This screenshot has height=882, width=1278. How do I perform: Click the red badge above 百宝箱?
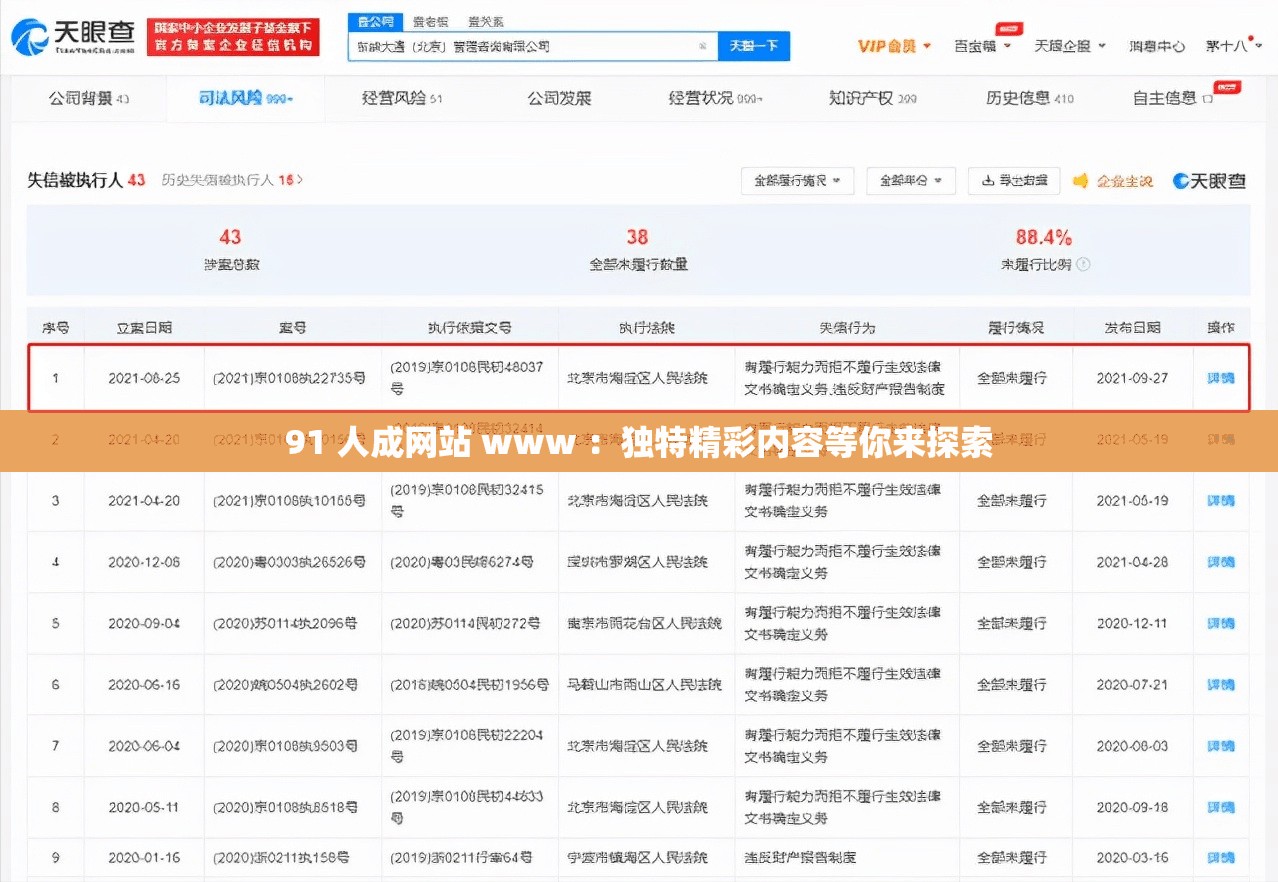coord(1007,29)
